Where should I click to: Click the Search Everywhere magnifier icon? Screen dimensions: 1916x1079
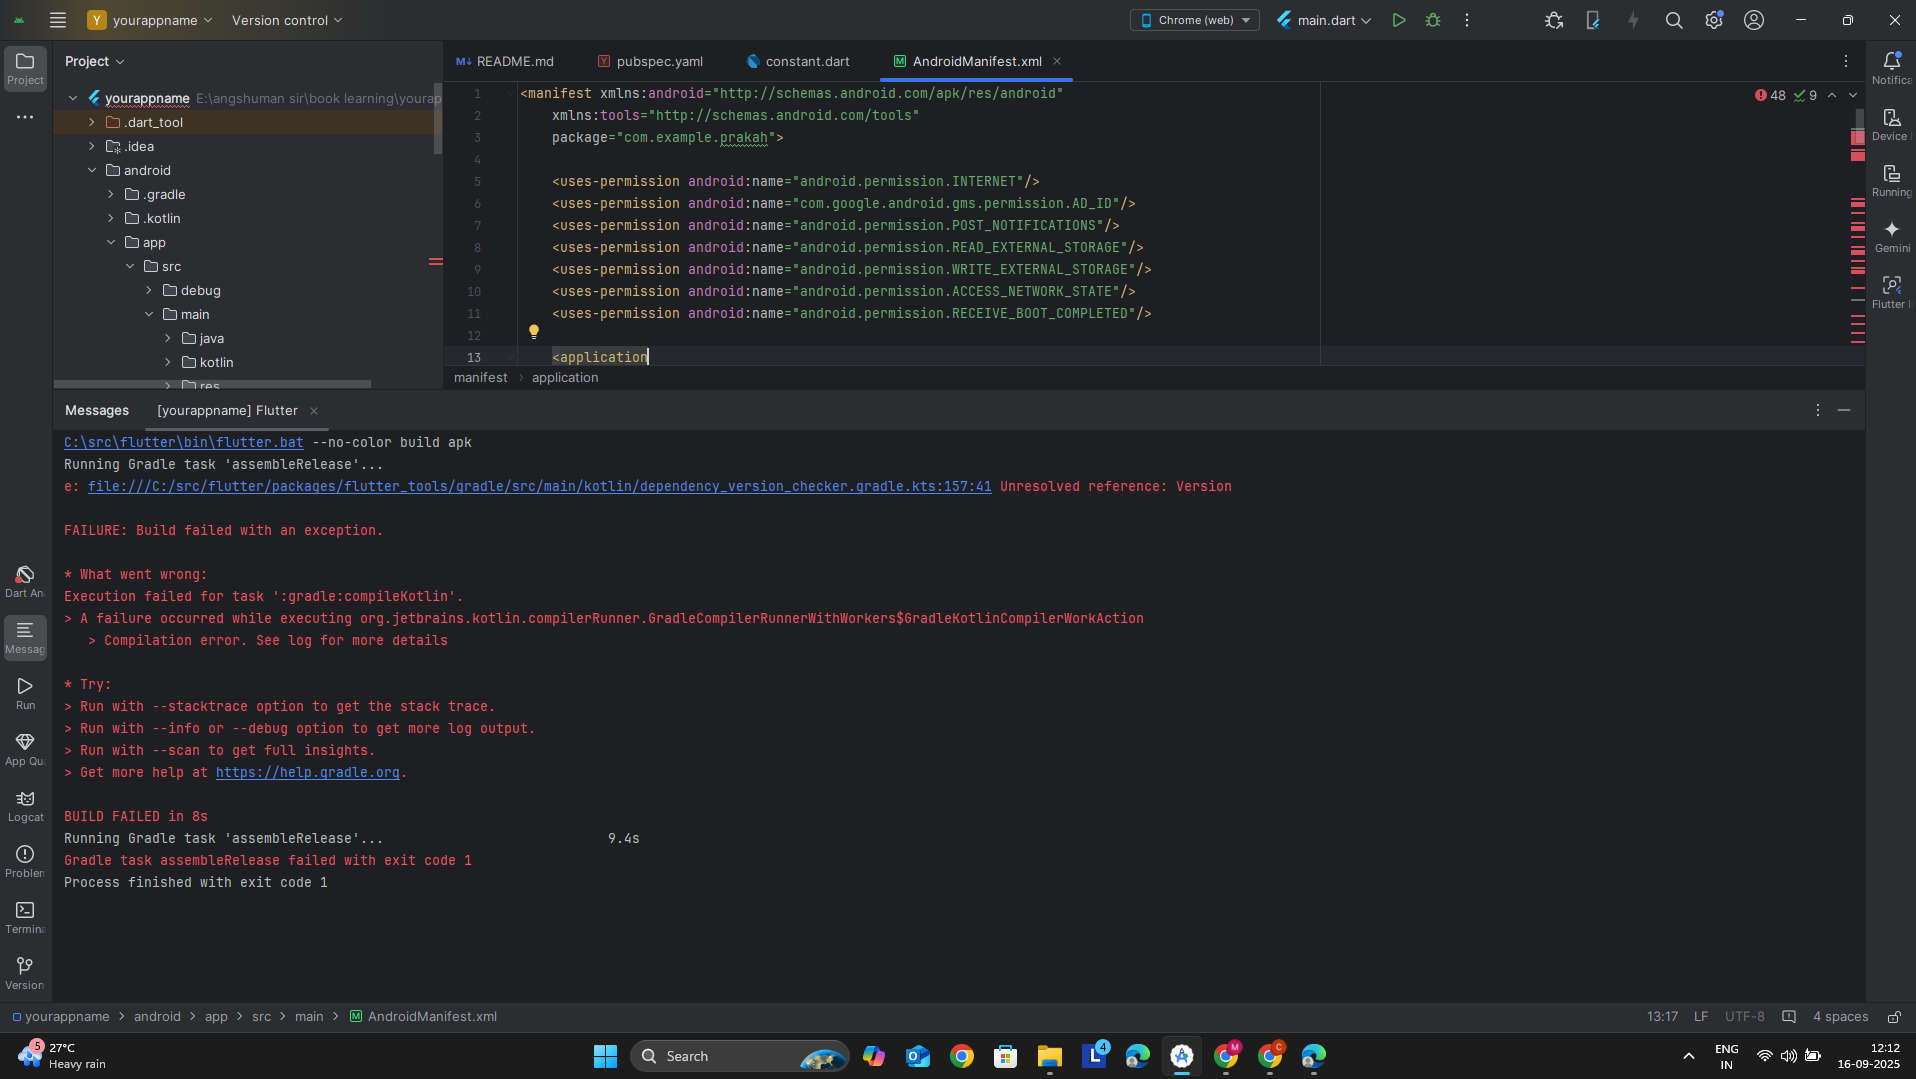[x=1673, y=20]
